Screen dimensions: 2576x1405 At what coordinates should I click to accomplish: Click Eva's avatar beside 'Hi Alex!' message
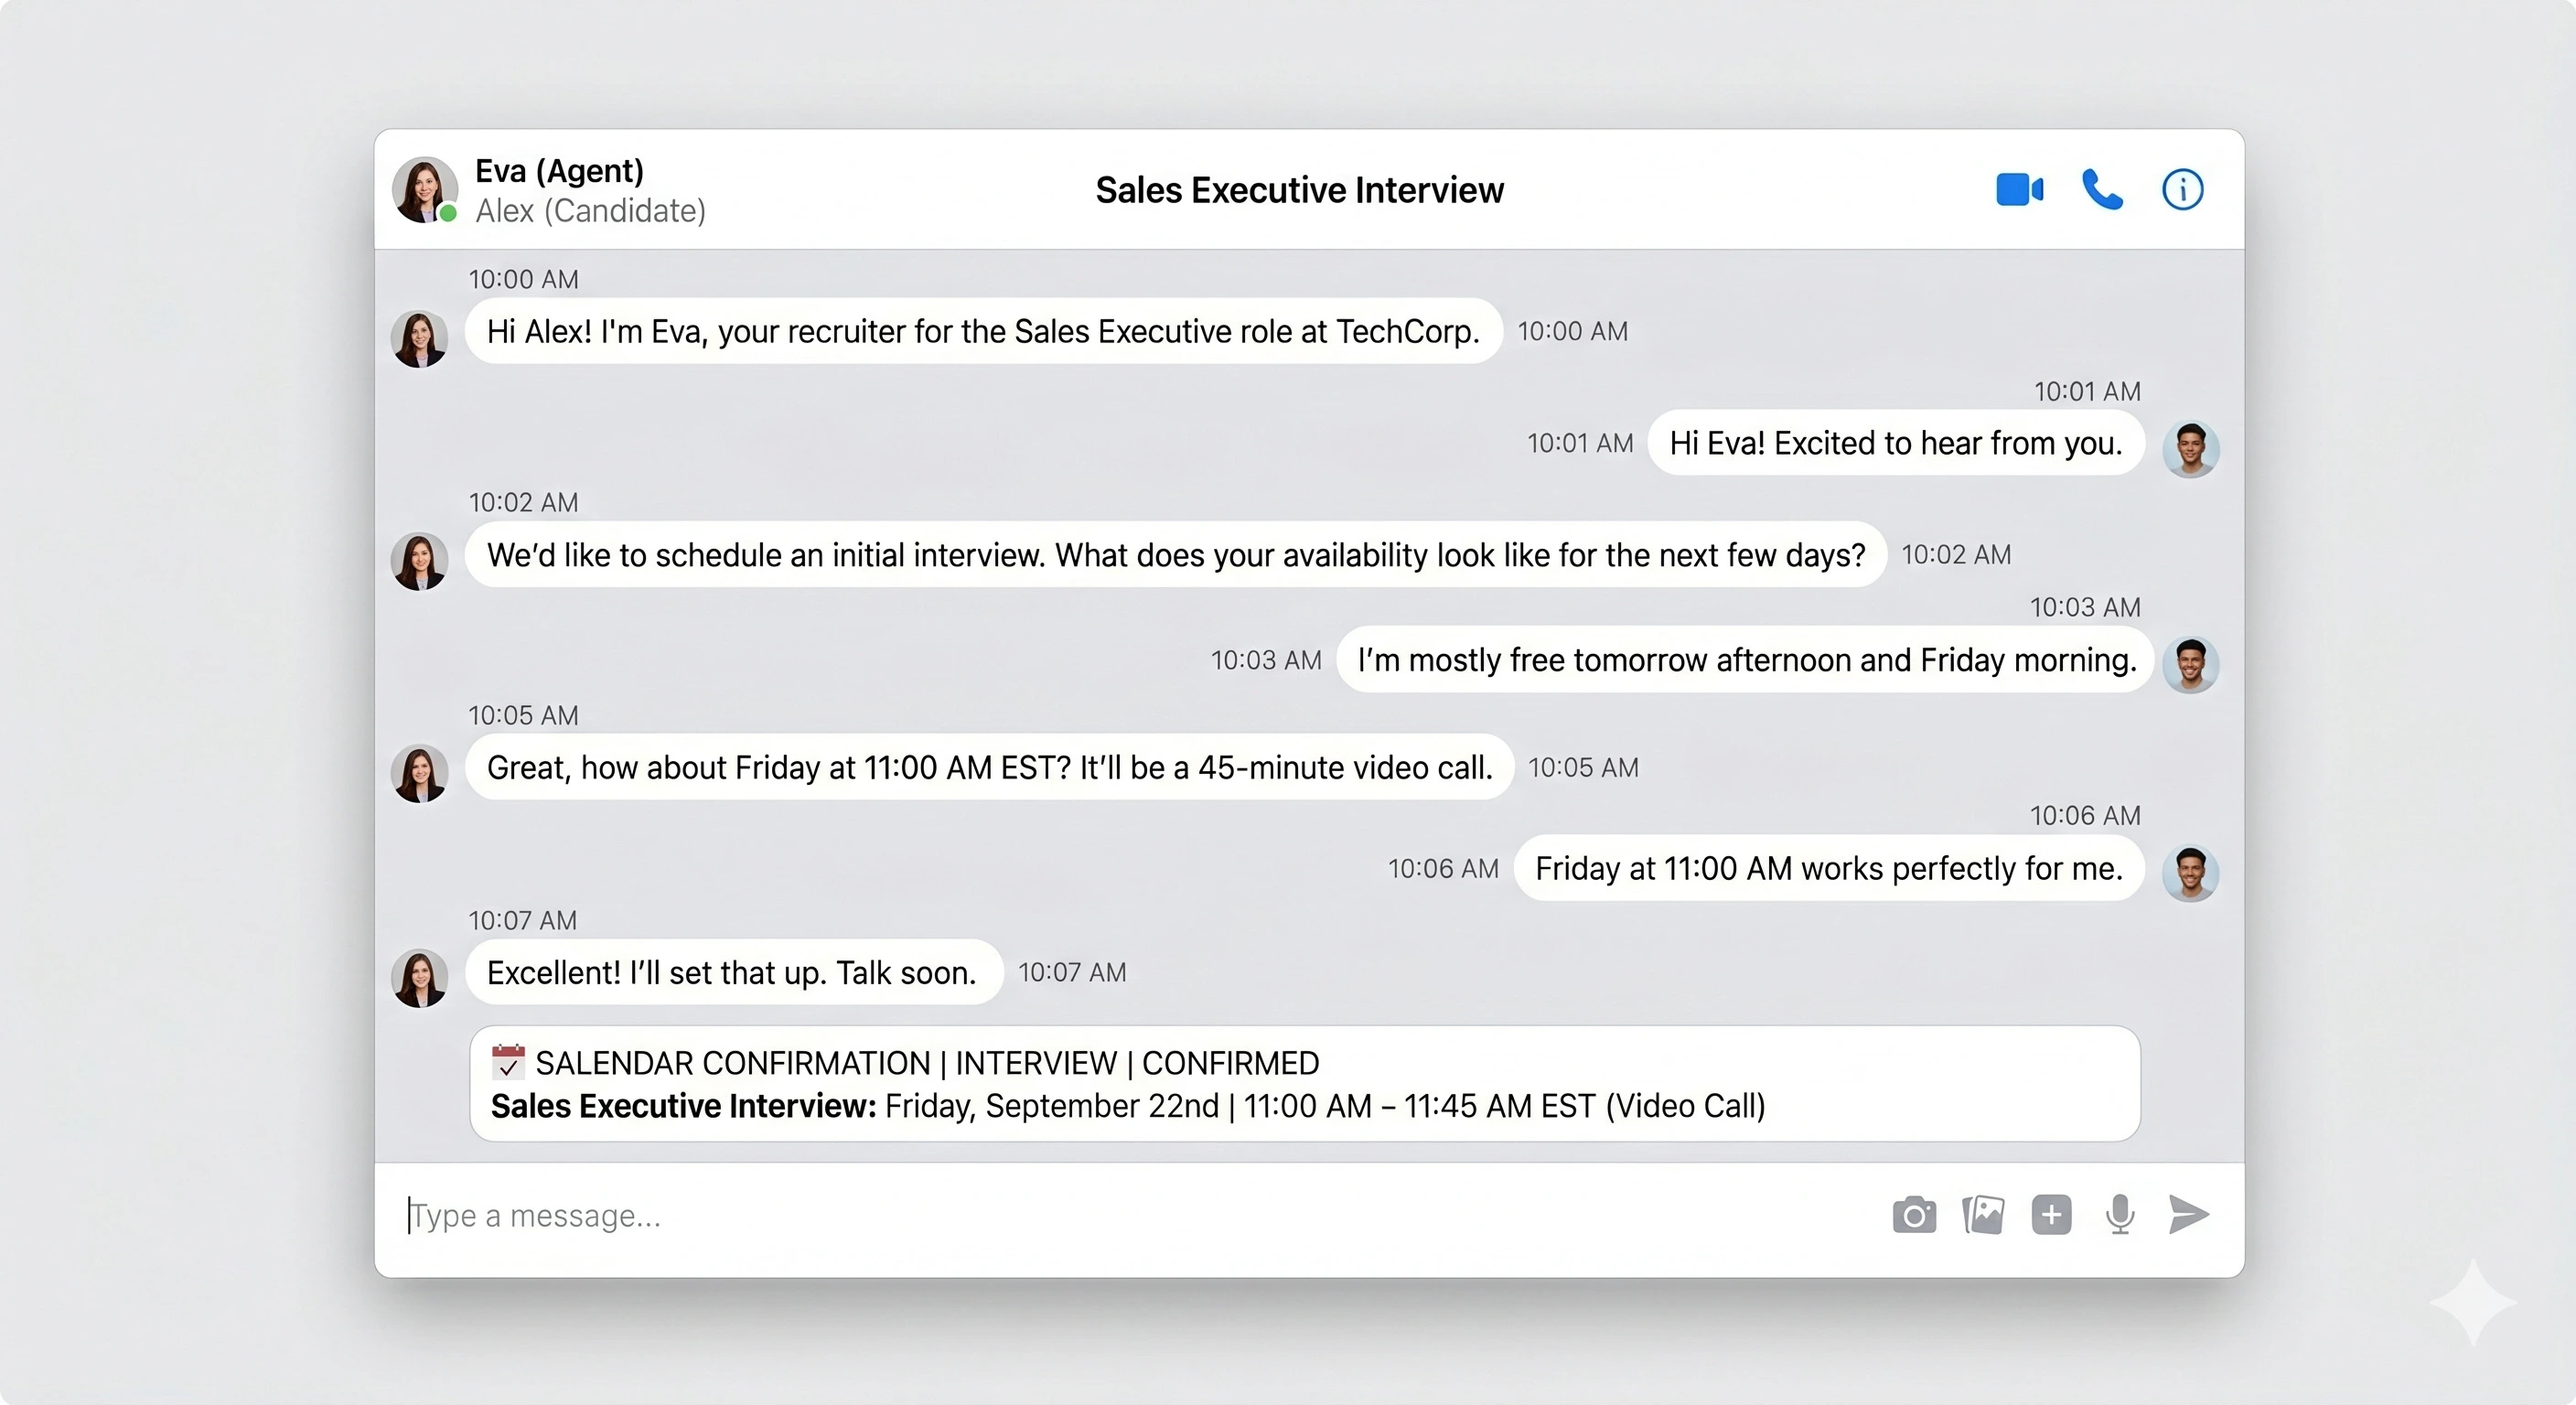[x=419, y=339]
